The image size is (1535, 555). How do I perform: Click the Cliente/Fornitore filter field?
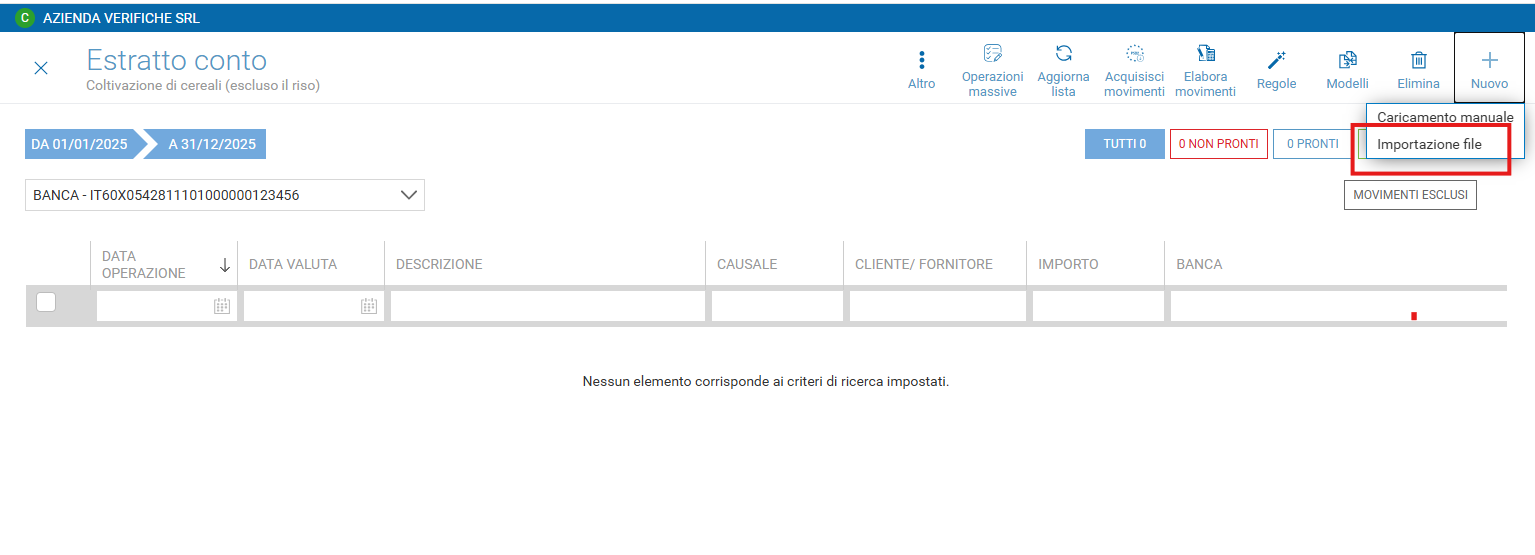tap(938, 306)
